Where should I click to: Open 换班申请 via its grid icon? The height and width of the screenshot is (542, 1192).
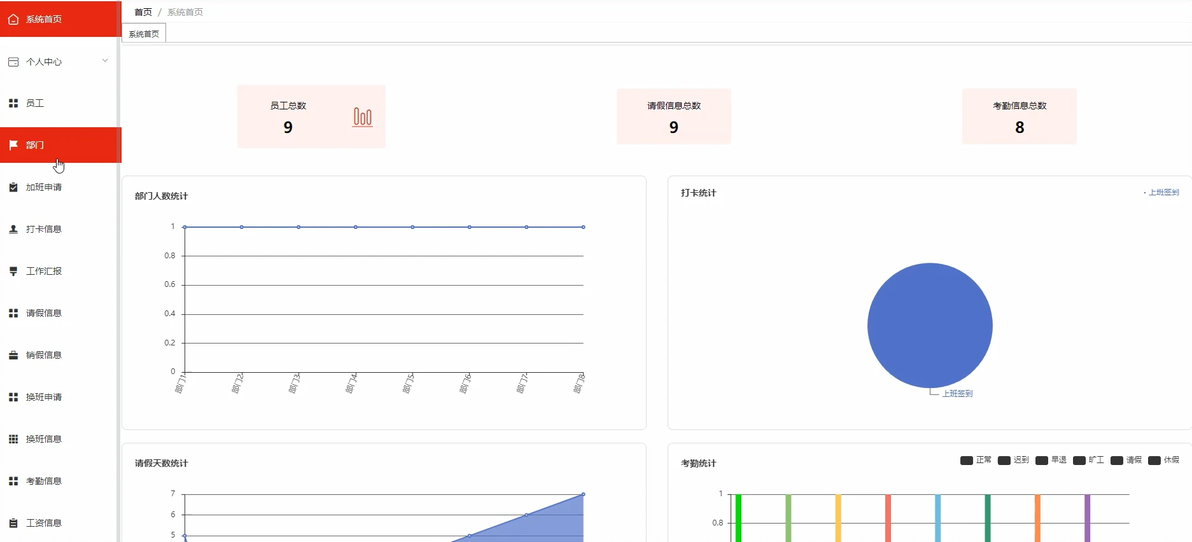tap(13, 397)
